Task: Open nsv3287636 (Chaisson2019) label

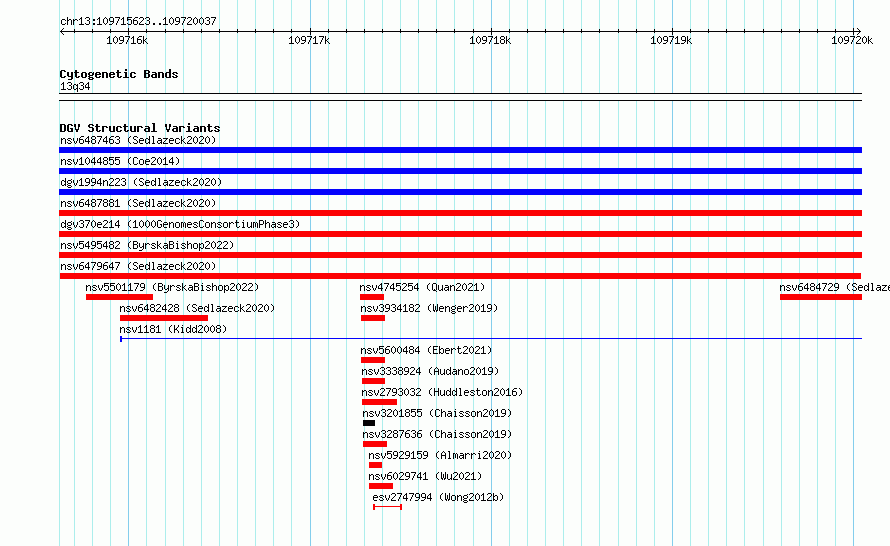Action: coord(437,434)
